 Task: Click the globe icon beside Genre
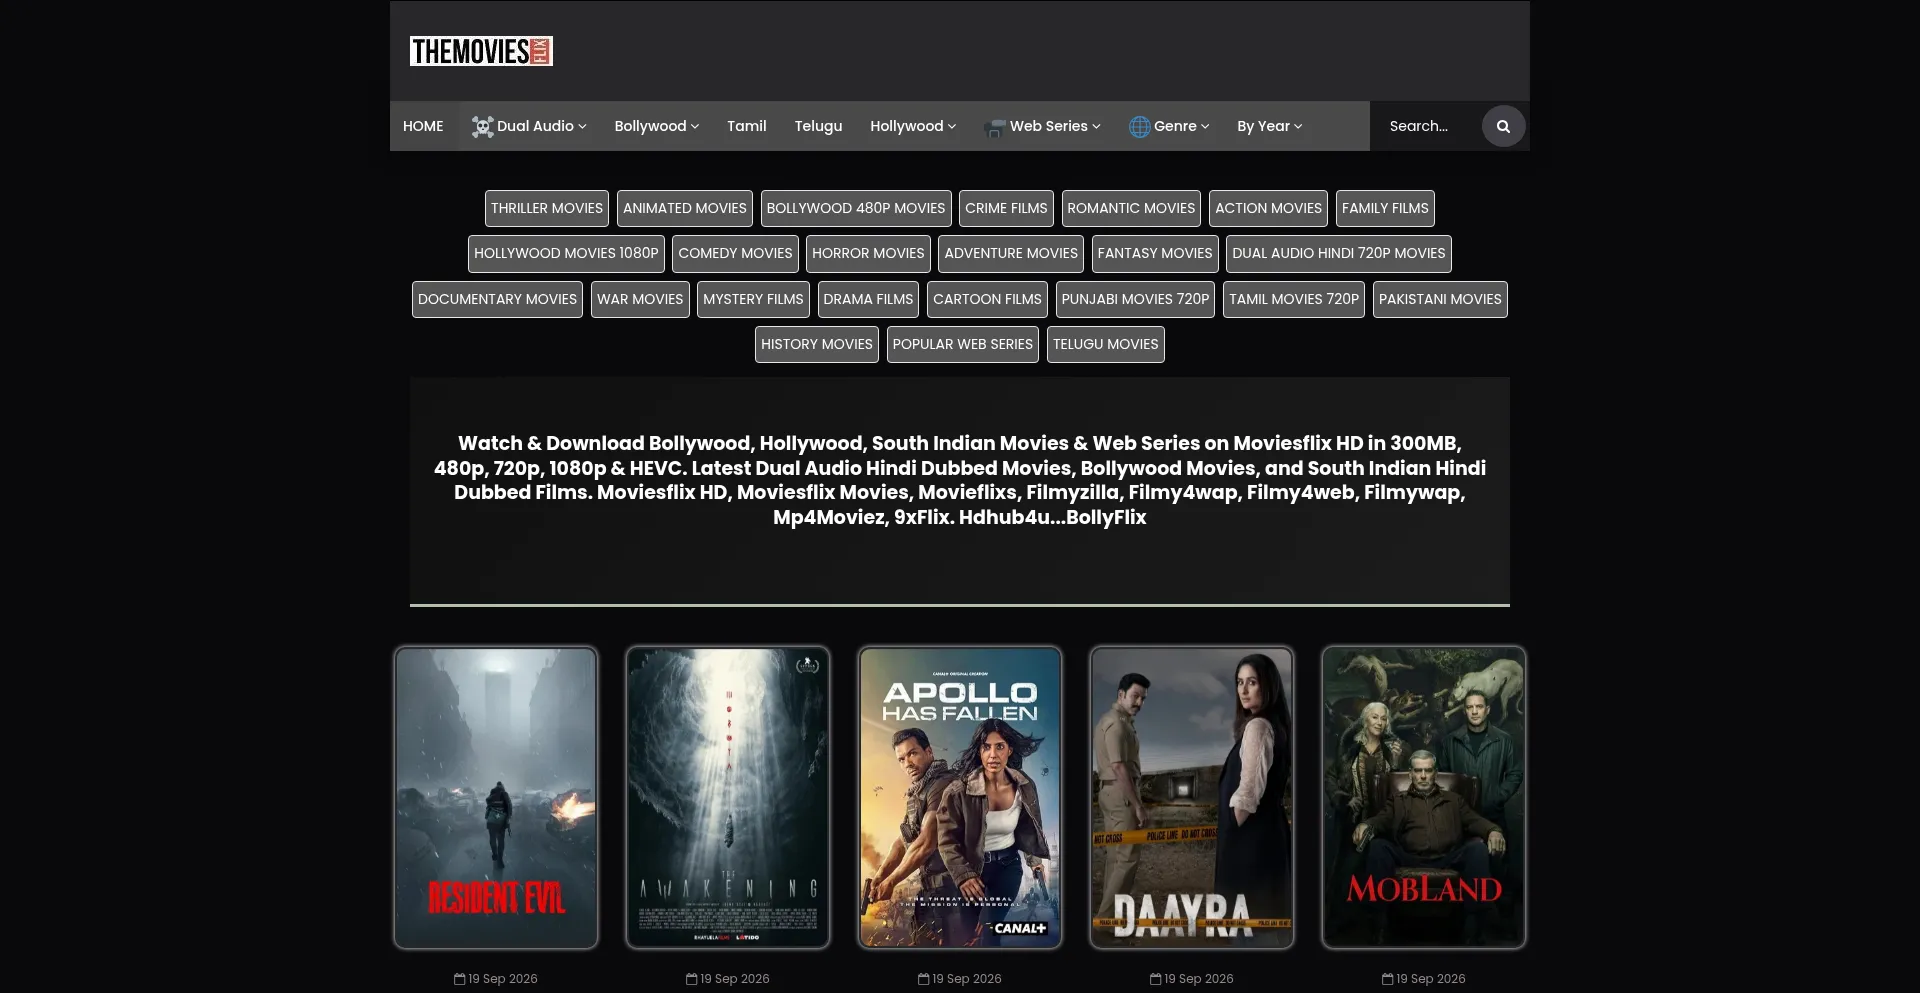[x=1140, y=127]
